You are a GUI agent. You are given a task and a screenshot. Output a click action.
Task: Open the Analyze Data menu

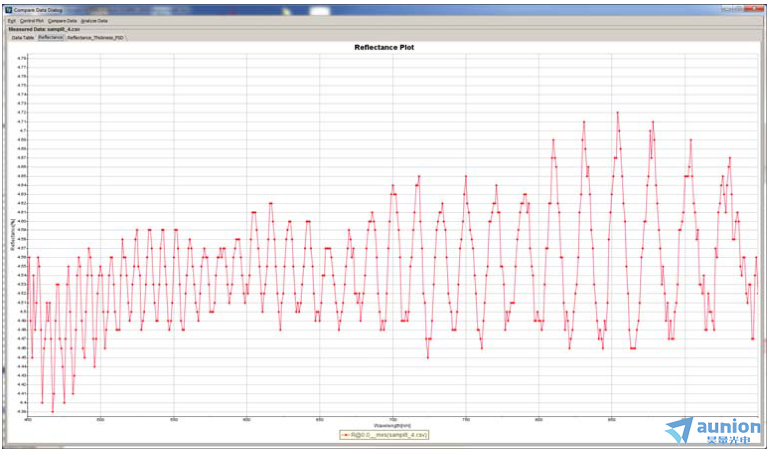tap(94, 21)
